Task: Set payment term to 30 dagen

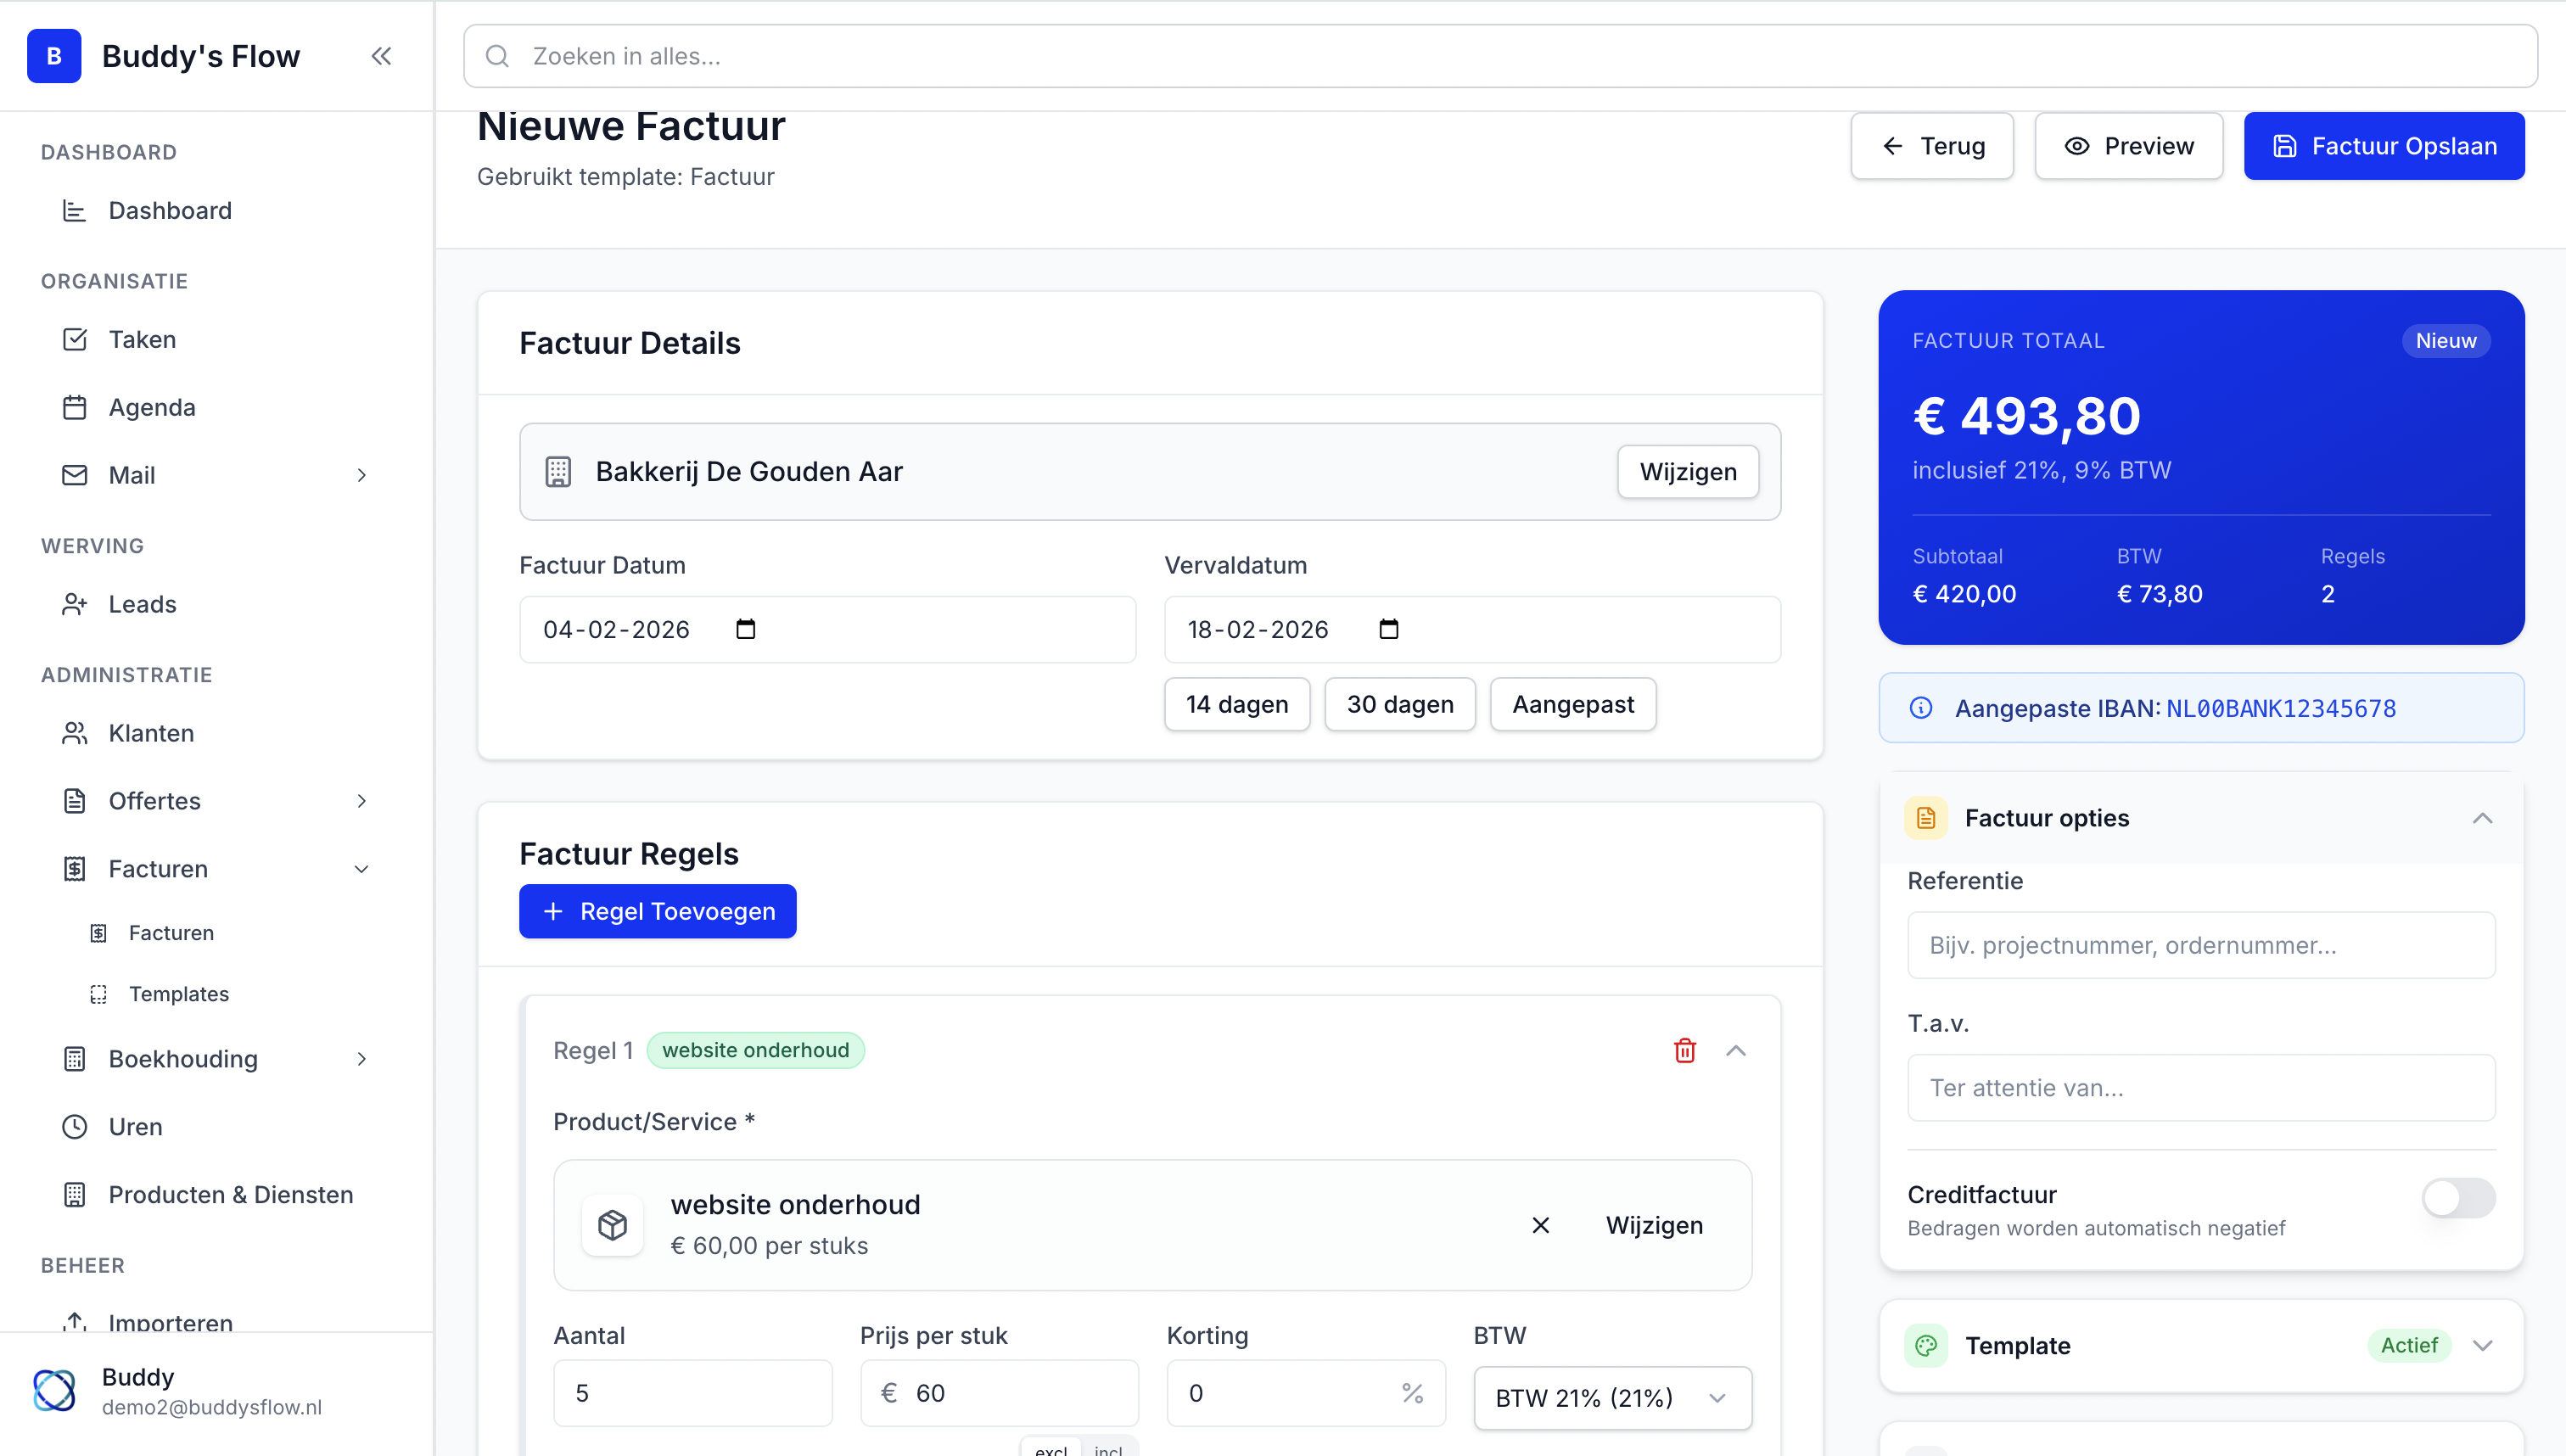Action: point(1399,704)
